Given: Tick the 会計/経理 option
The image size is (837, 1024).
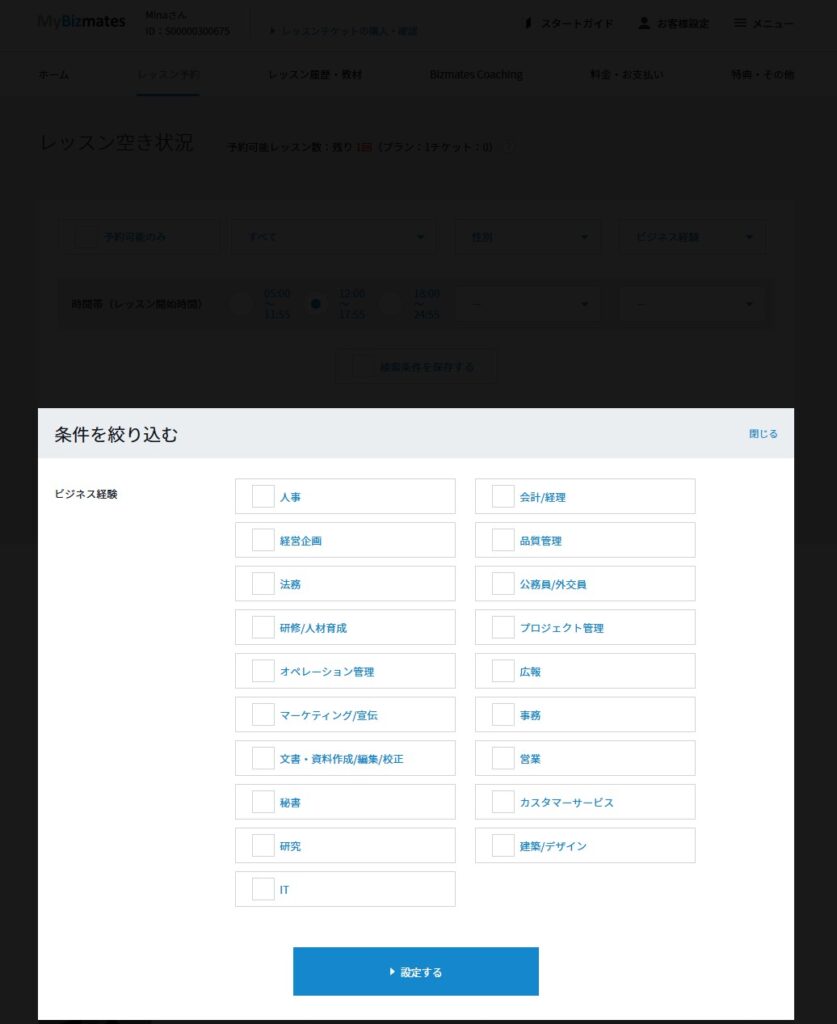Looking at the screenshot, I should [x=503, y=496].
